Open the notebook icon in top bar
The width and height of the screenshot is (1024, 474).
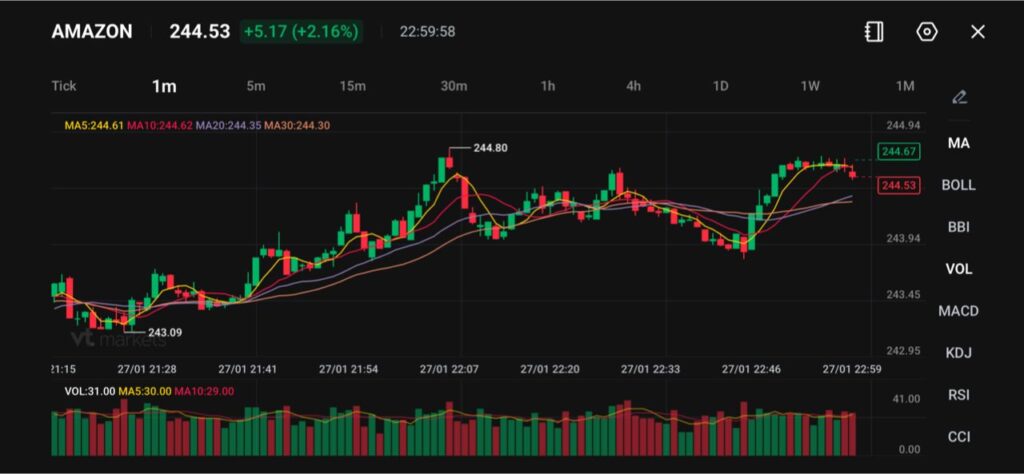click(874, 32)
